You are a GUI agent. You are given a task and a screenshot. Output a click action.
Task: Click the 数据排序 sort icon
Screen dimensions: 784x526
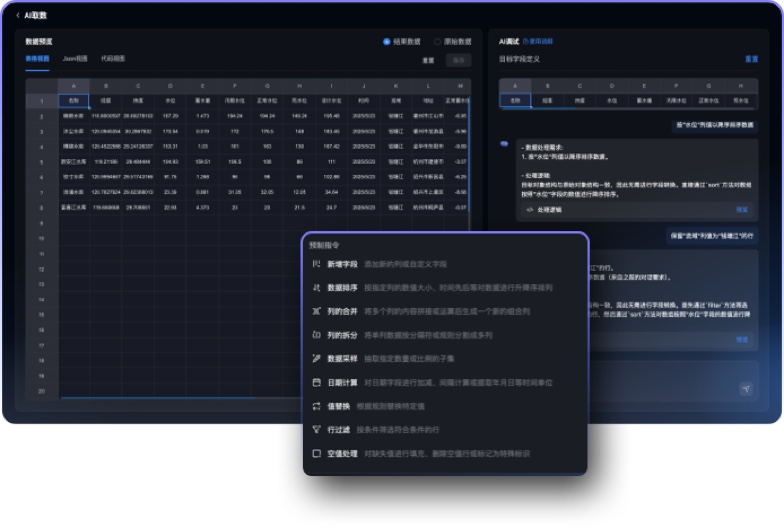(x=316, y=288)
